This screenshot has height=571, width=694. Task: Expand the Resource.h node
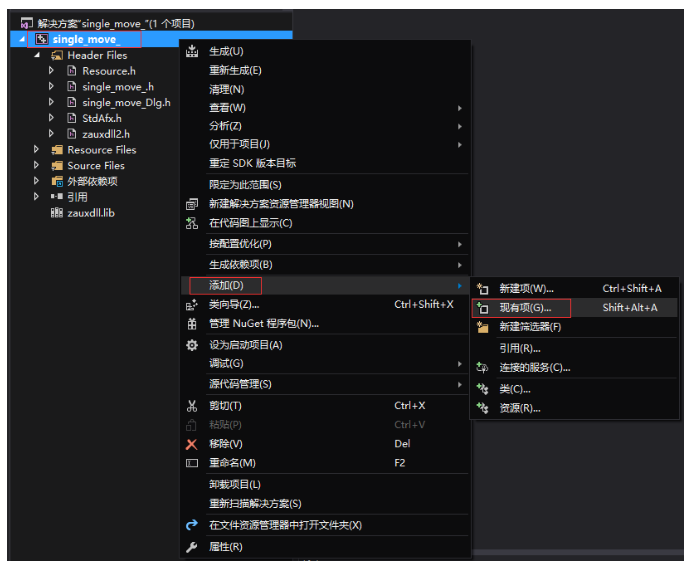[x=51, y=70]
